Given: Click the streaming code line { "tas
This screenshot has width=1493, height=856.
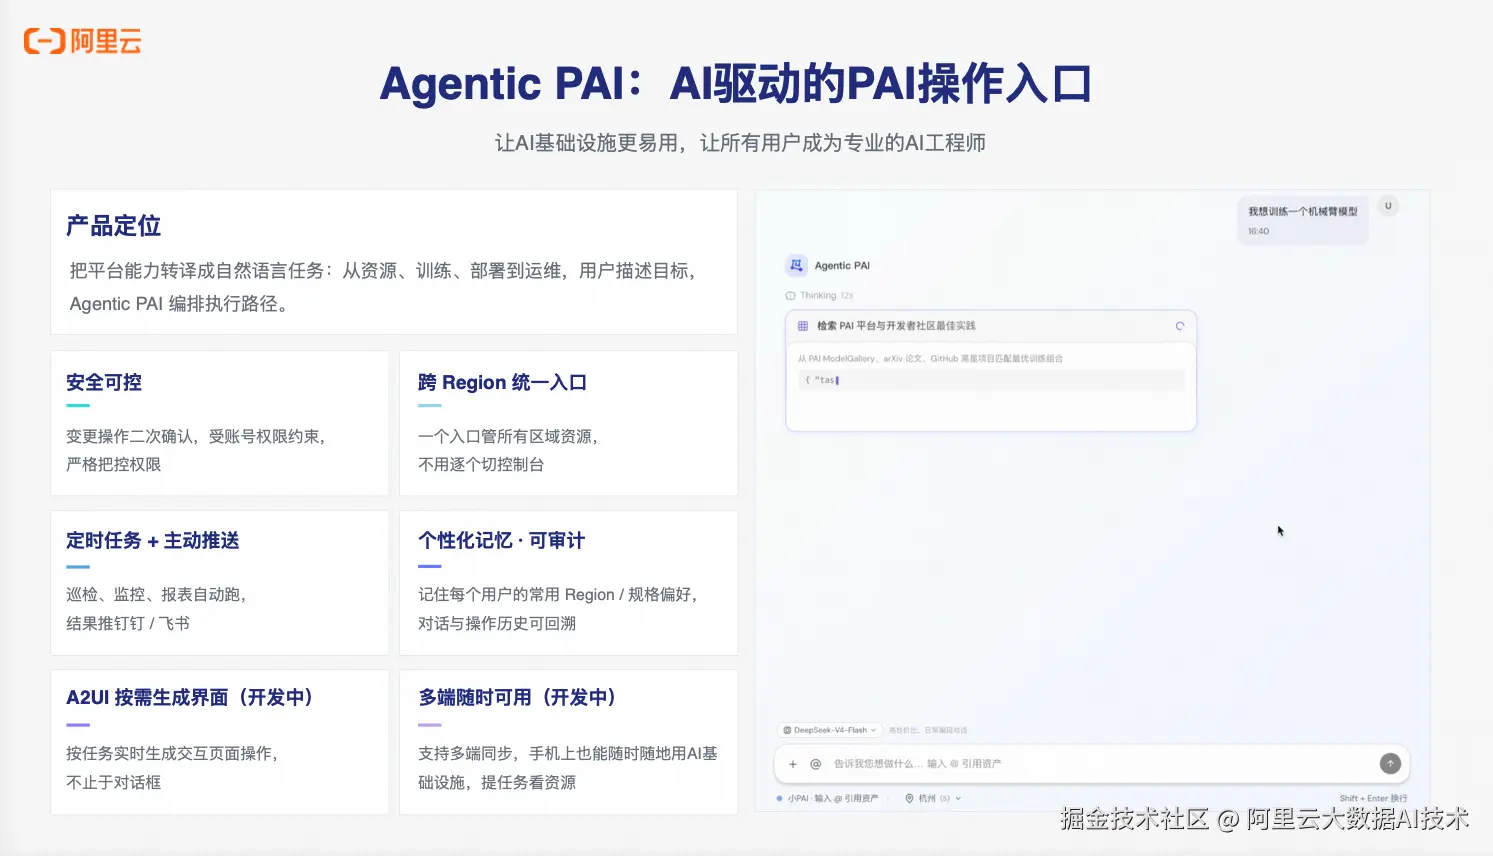Looking at the screenshot, I should point(822,380).
